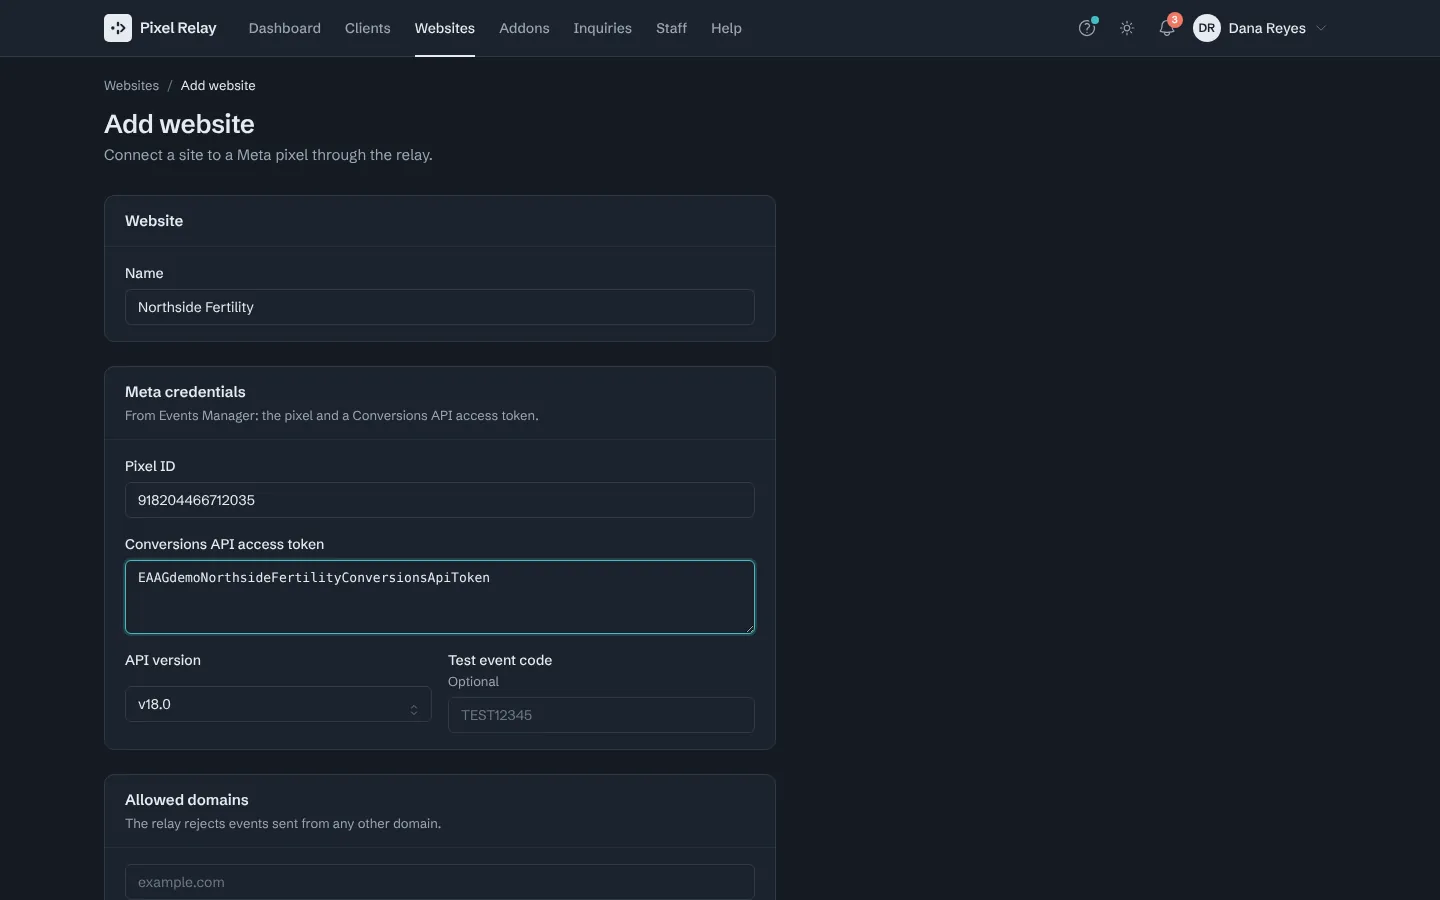Click the Pixel Relay brand name
The image size is (1440, 900).
point(178,28)
